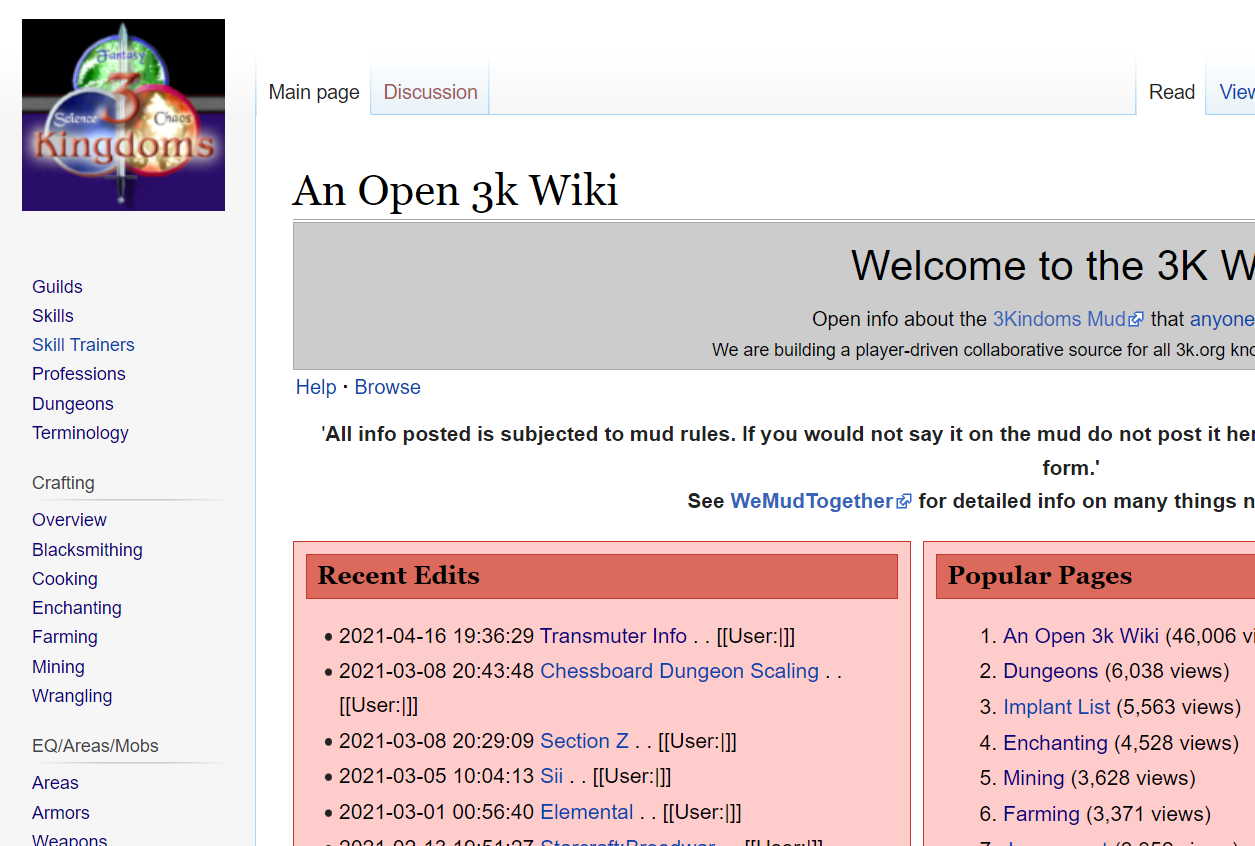Click the 3 Kingdoms wiki logo
This screenshot has width=1255, height=846.
tap(123, 115)
